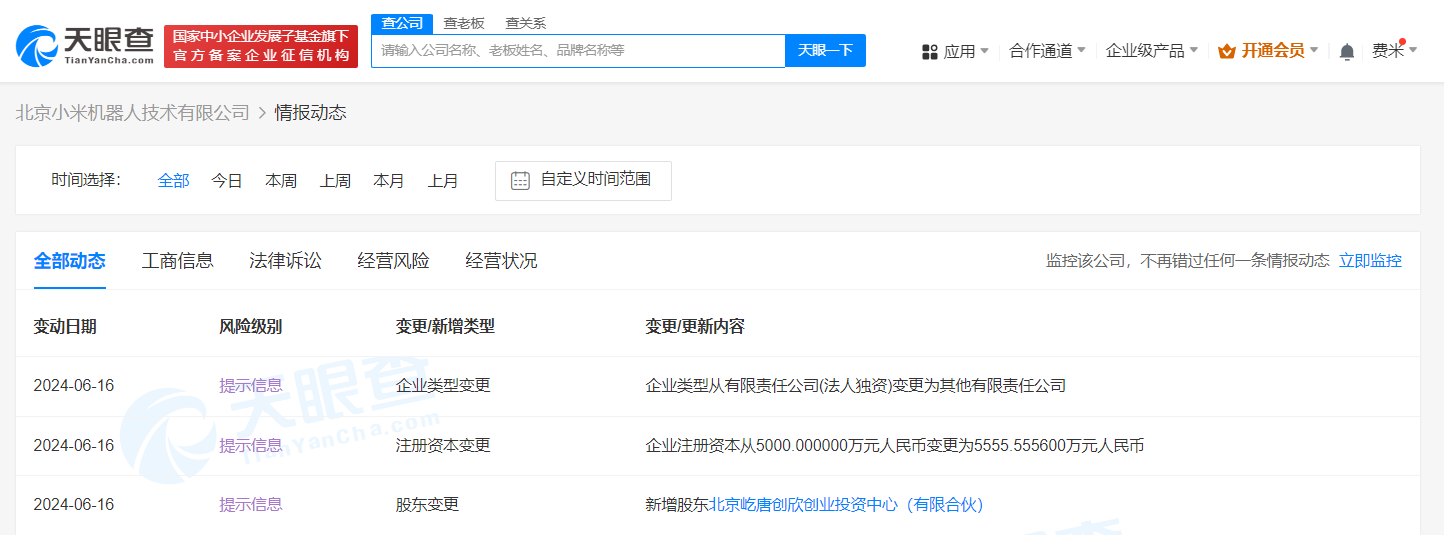Click 提示信息 in the 股东变更 row
The width and height of the screenshot is (1444, 535).
tap(251, 505)
